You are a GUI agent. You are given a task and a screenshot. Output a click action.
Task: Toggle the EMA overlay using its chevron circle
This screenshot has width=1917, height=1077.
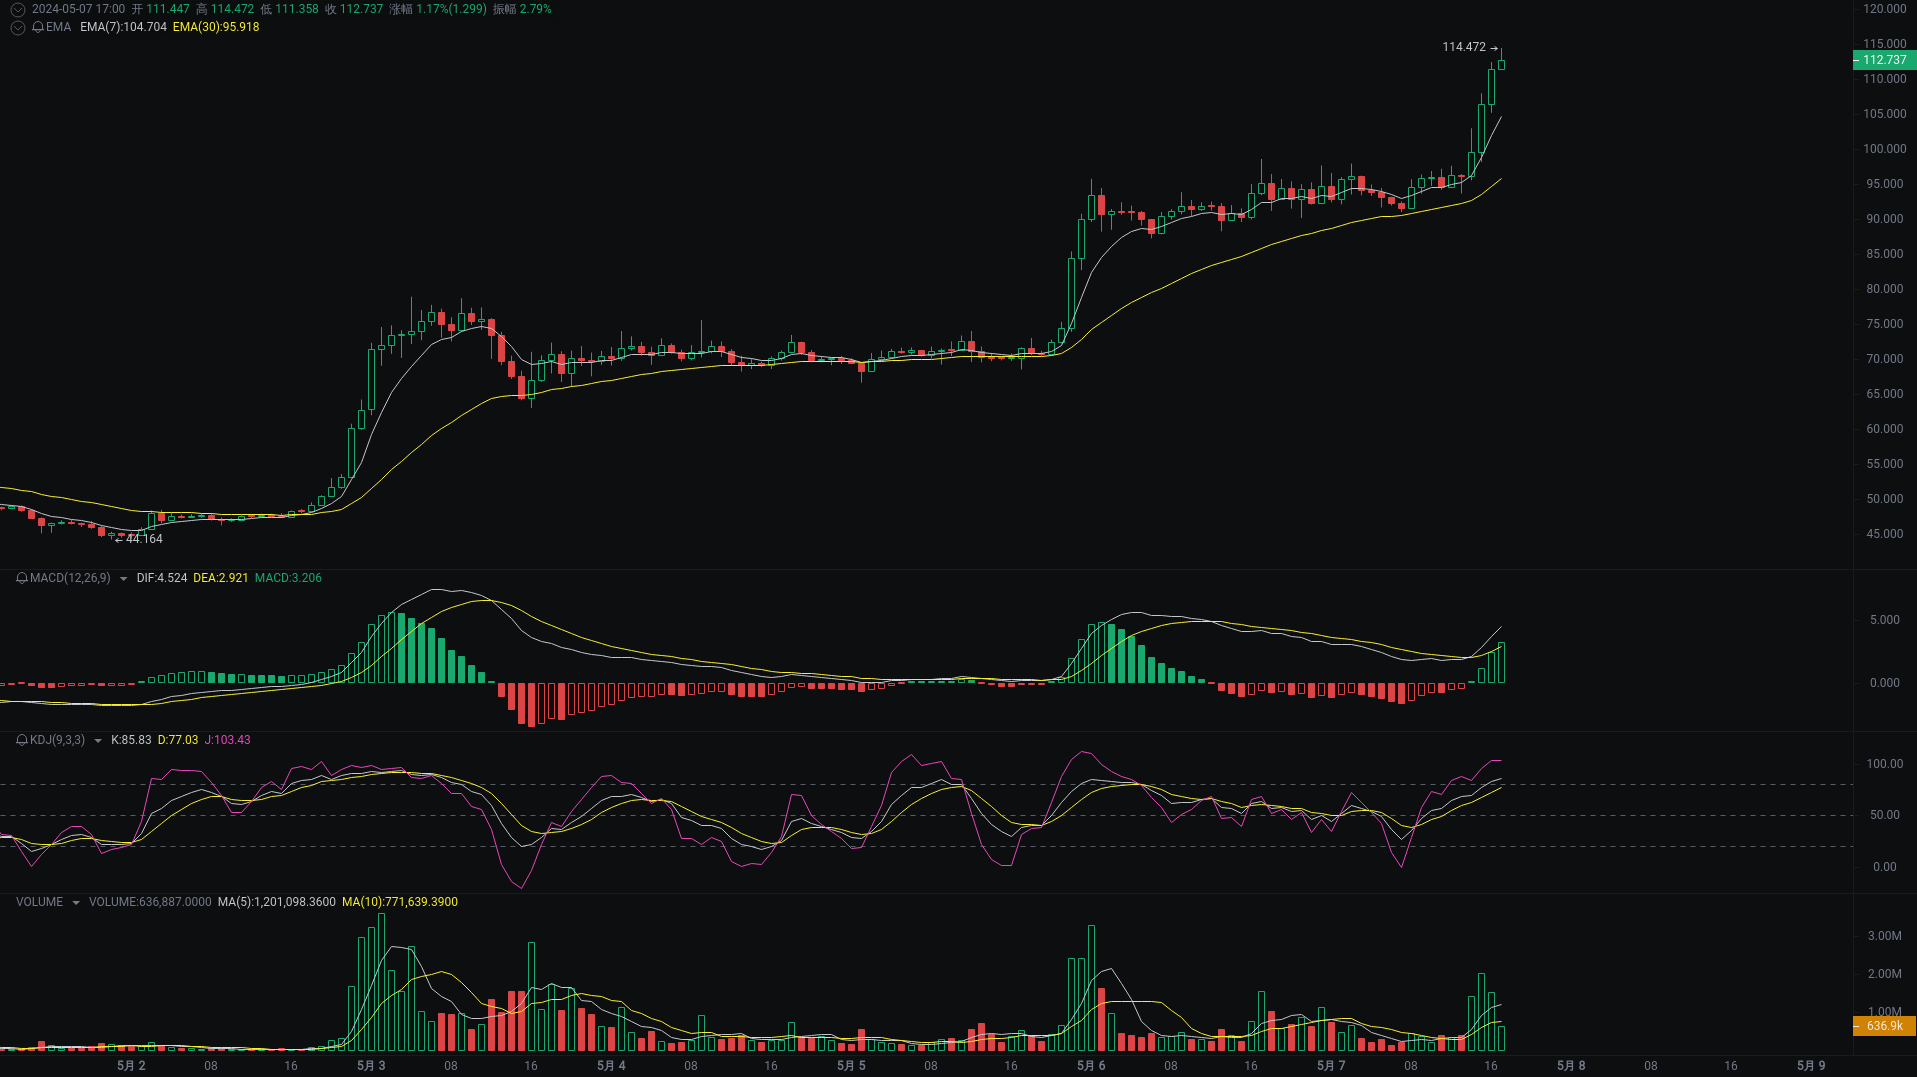click(16, 27)
